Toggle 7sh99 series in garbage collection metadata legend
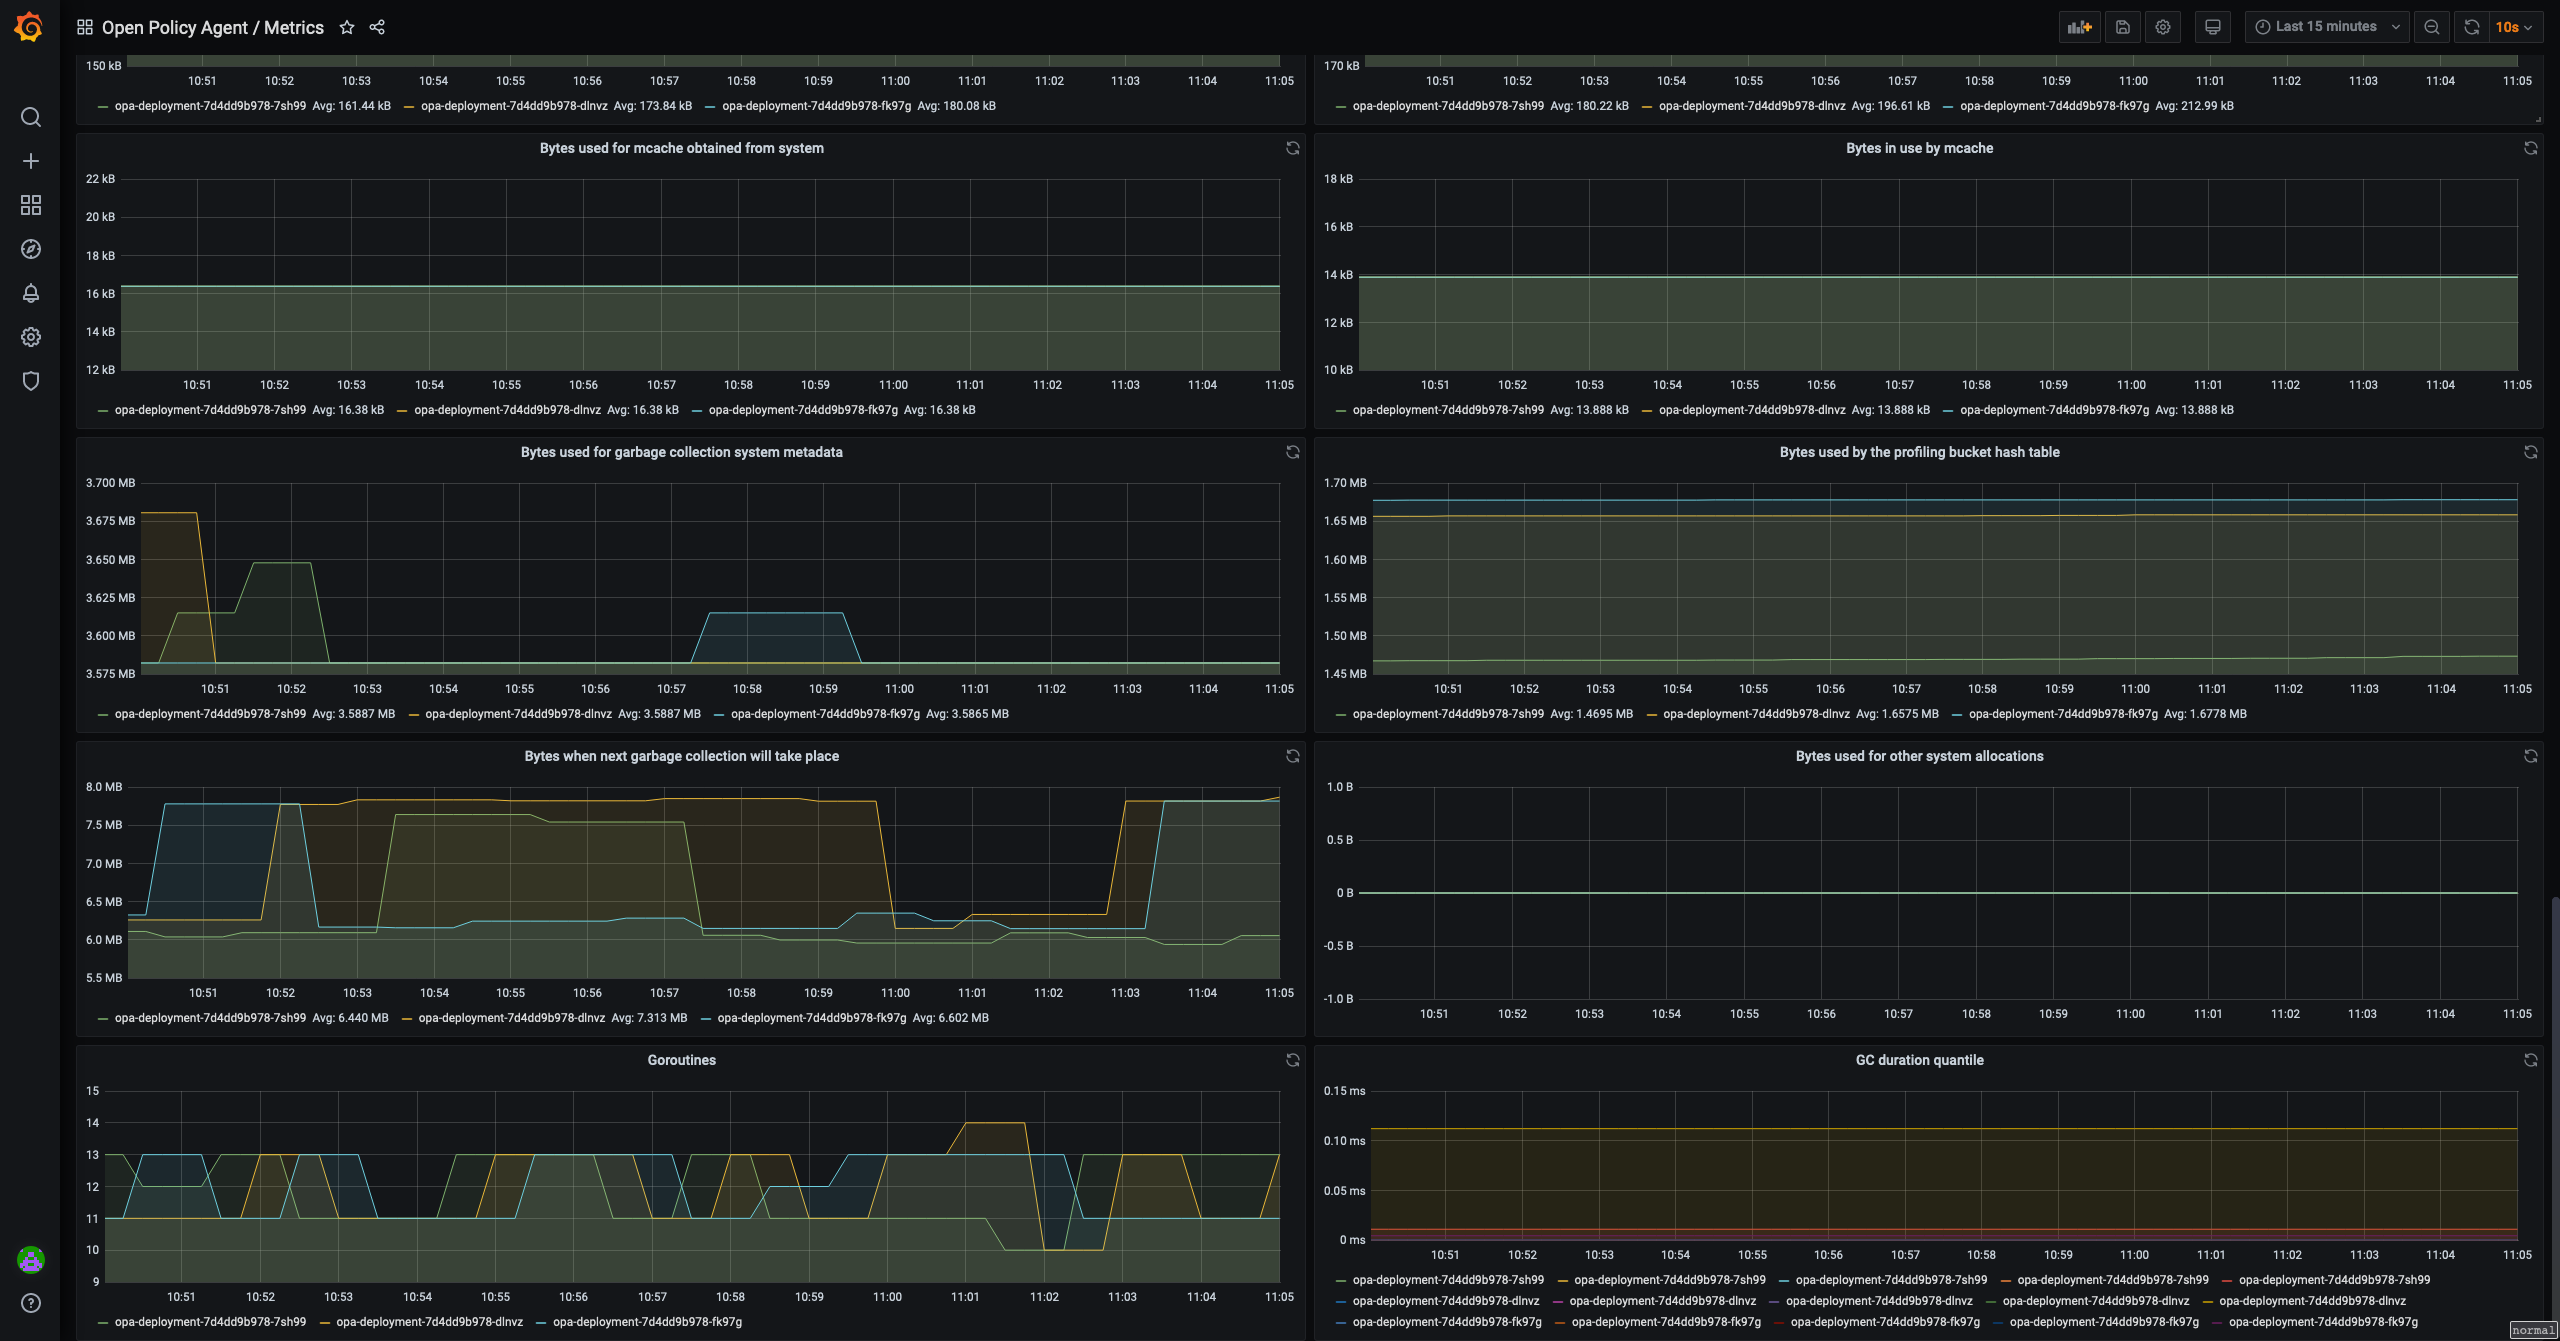This screenshot has width=2560, height=1341. tap(210, 714)
